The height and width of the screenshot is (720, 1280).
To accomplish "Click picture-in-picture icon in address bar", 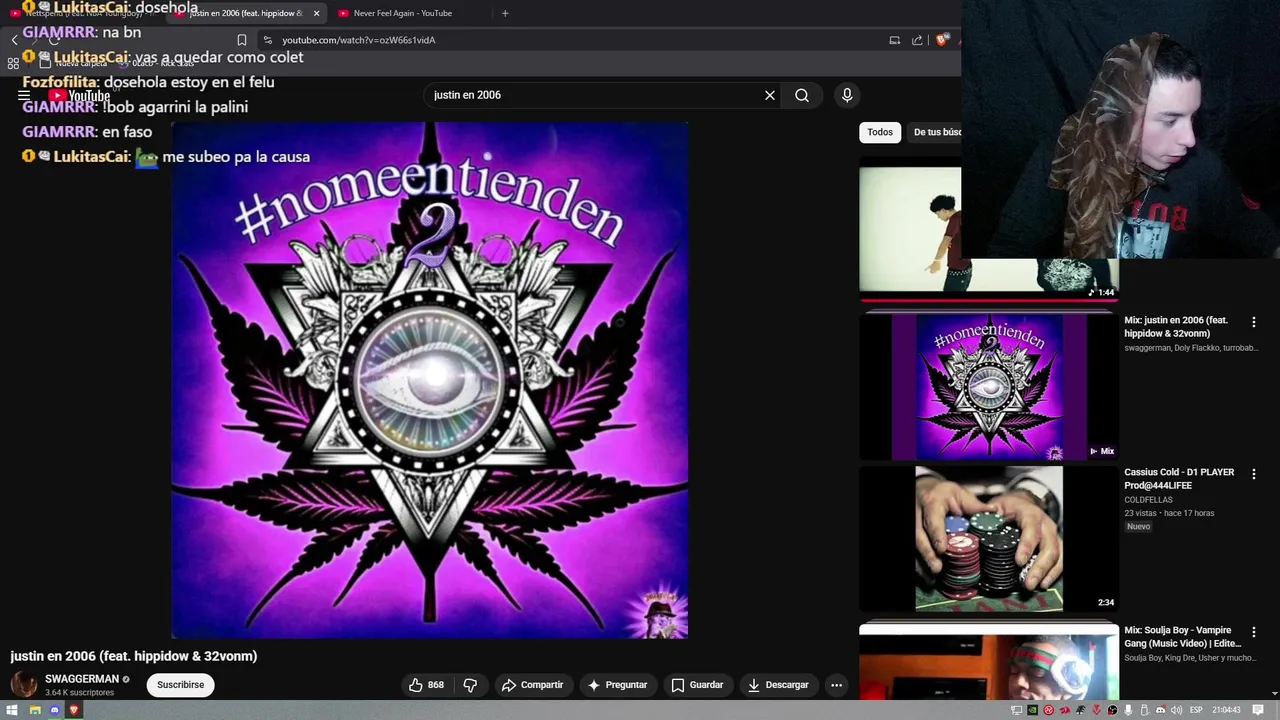I will (x=894, y=40).
